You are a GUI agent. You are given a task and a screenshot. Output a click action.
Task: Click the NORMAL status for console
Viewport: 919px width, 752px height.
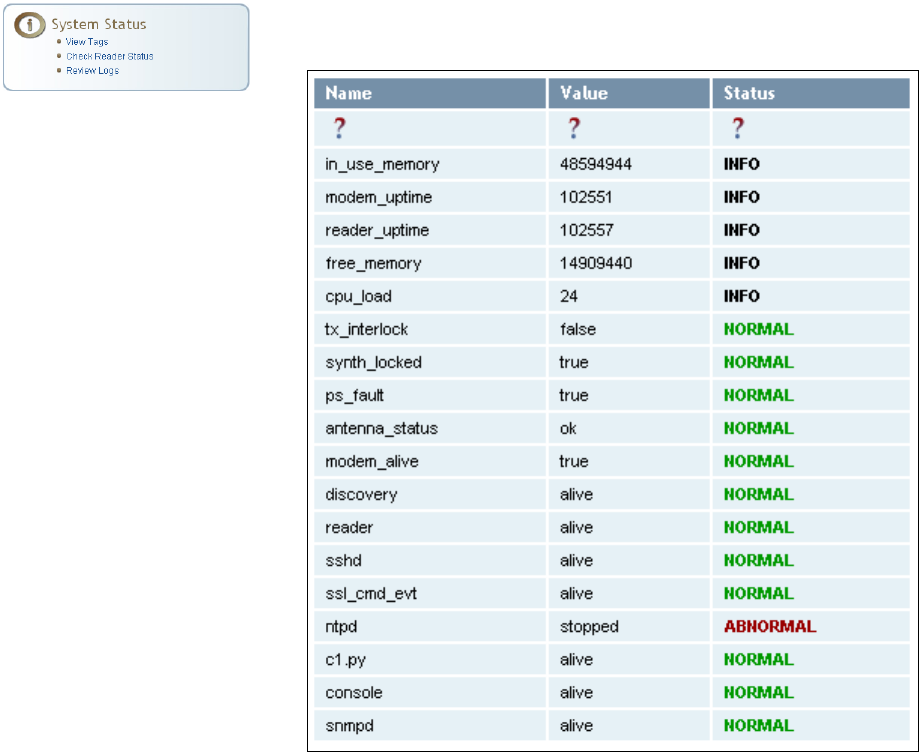point(758,692)
